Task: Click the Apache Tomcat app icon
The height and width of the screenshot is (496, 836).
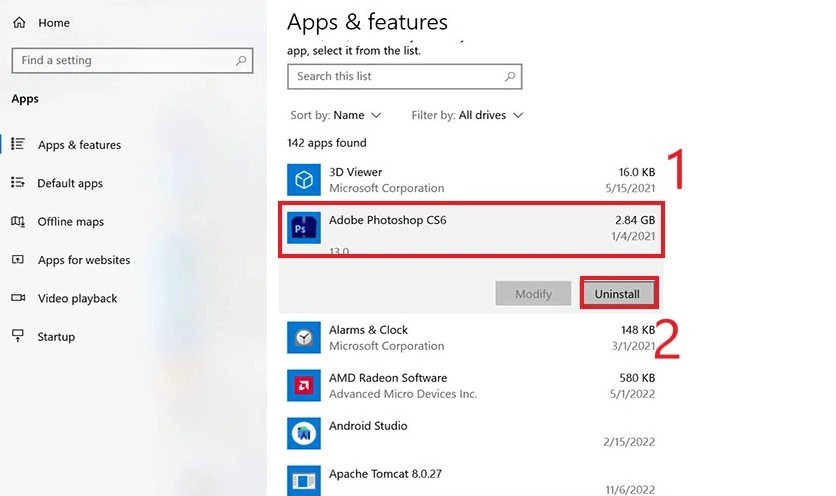Action: [x=304, y=481]
